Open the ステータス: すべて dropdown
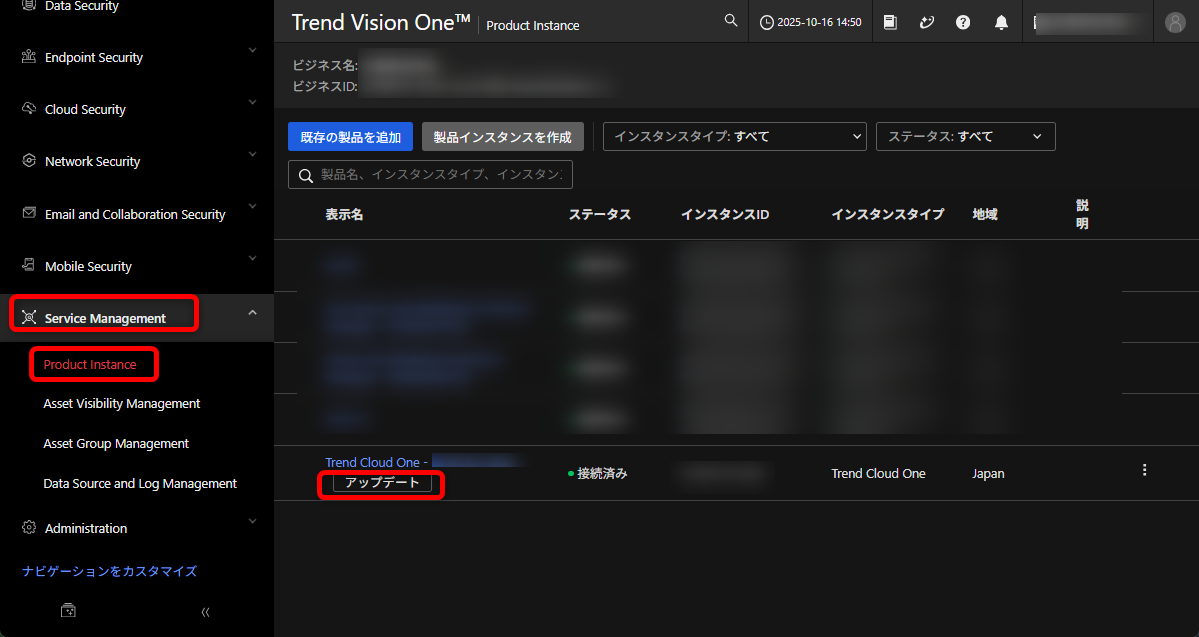 pyautogui.click(x=966, y=136)
